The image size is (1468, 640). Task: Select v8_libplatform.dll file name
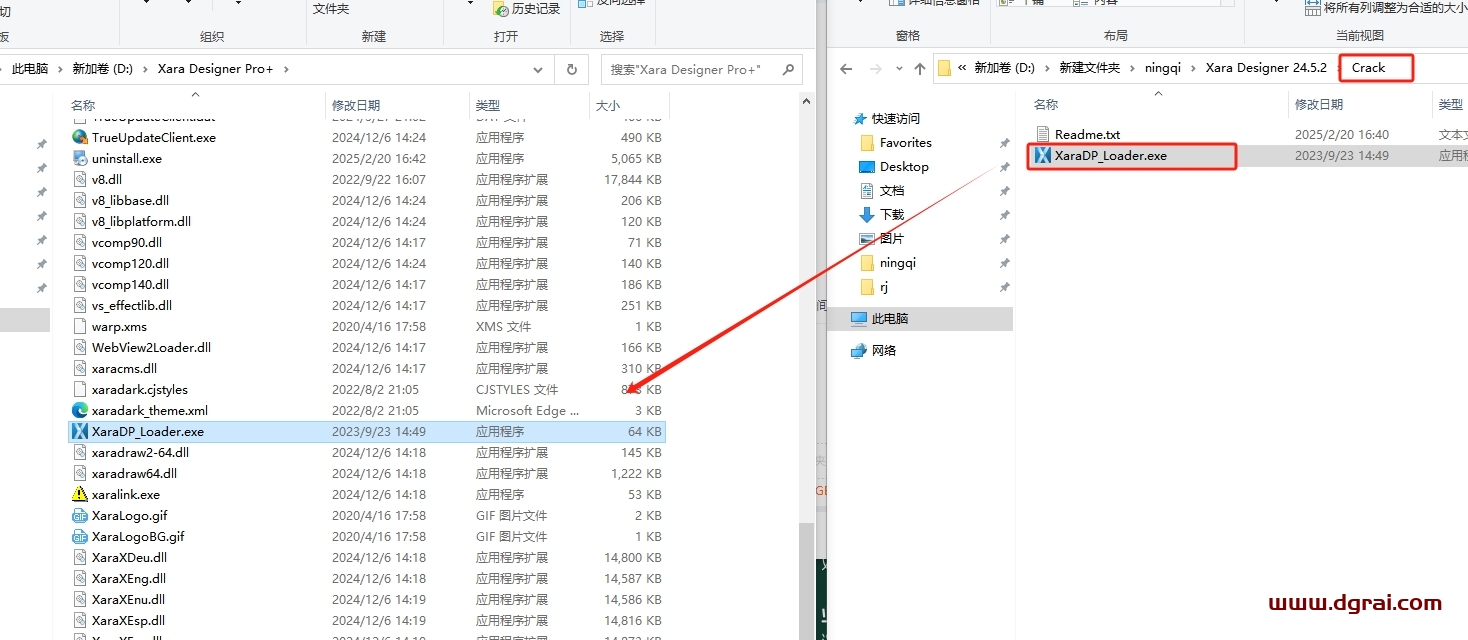[141, 221]
